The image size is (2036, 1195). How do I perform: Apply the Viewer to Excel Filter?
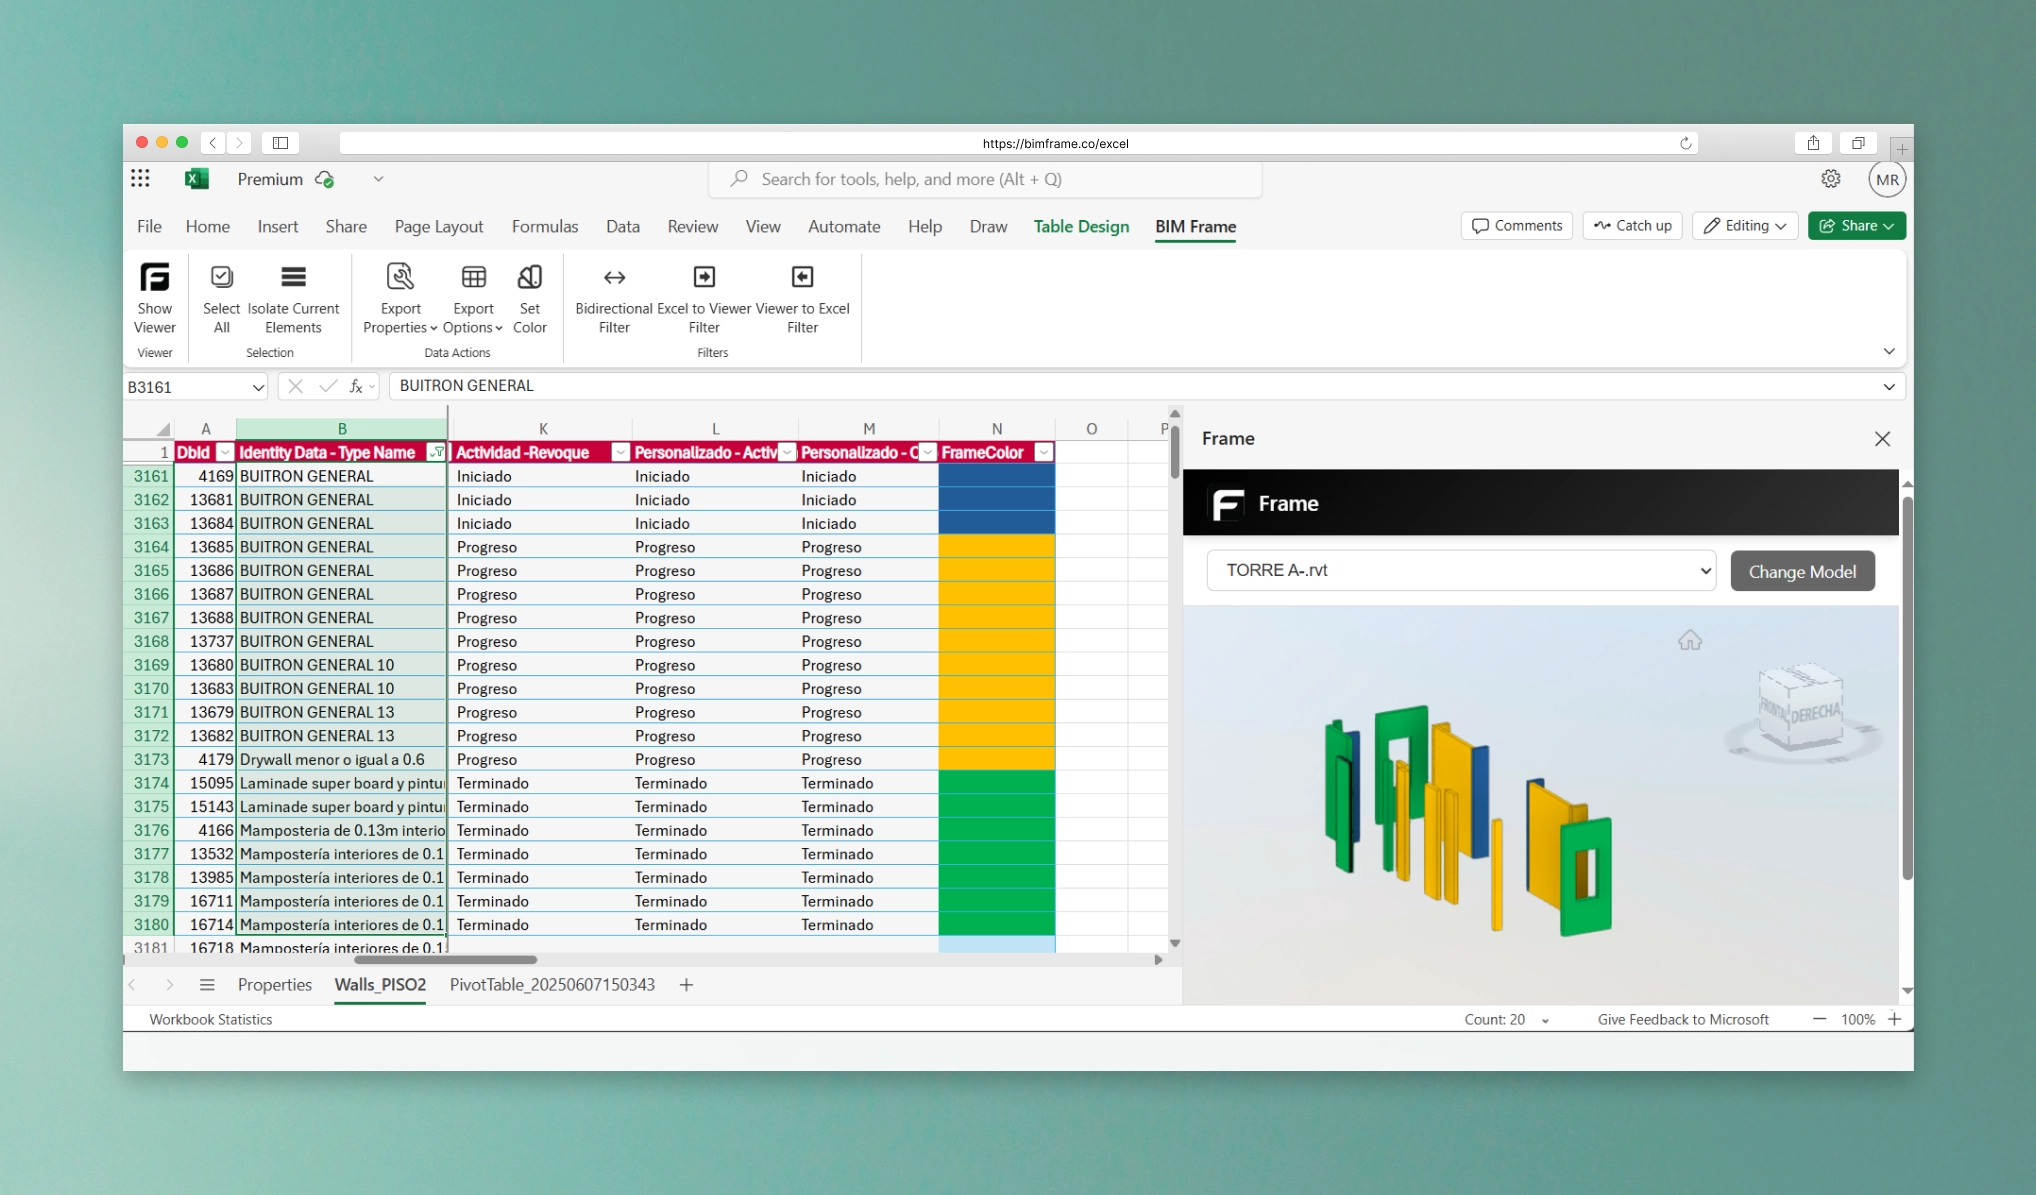click(801, 296)
